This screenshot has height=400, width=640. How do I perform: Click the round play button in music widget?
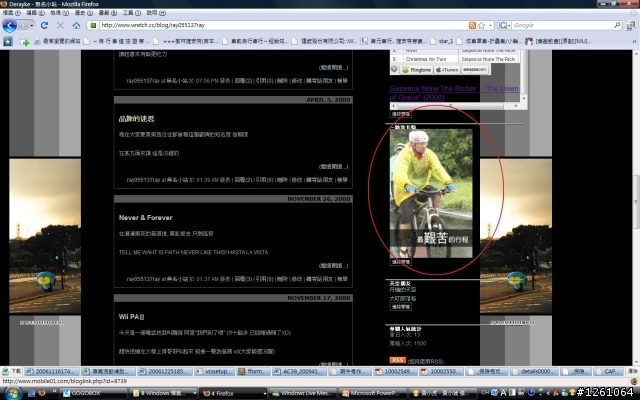[x=394, y=69]
